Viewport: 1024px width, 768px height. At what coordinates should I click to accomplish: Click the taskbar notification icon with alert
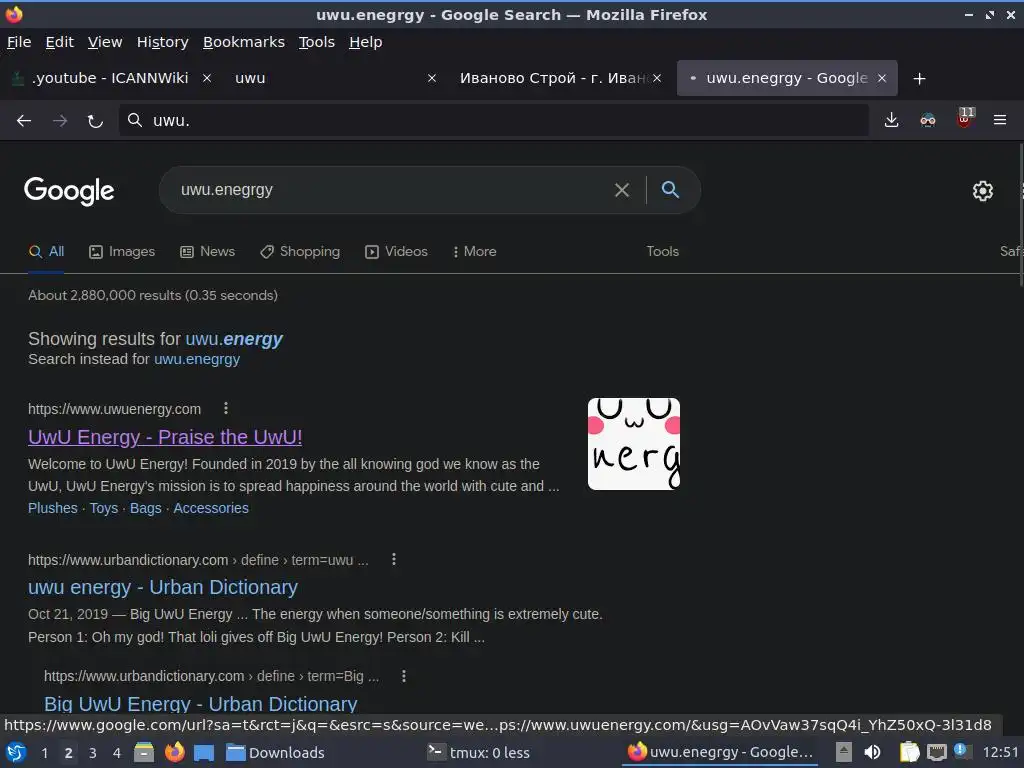pyautogui.click(x=961, y=751)
